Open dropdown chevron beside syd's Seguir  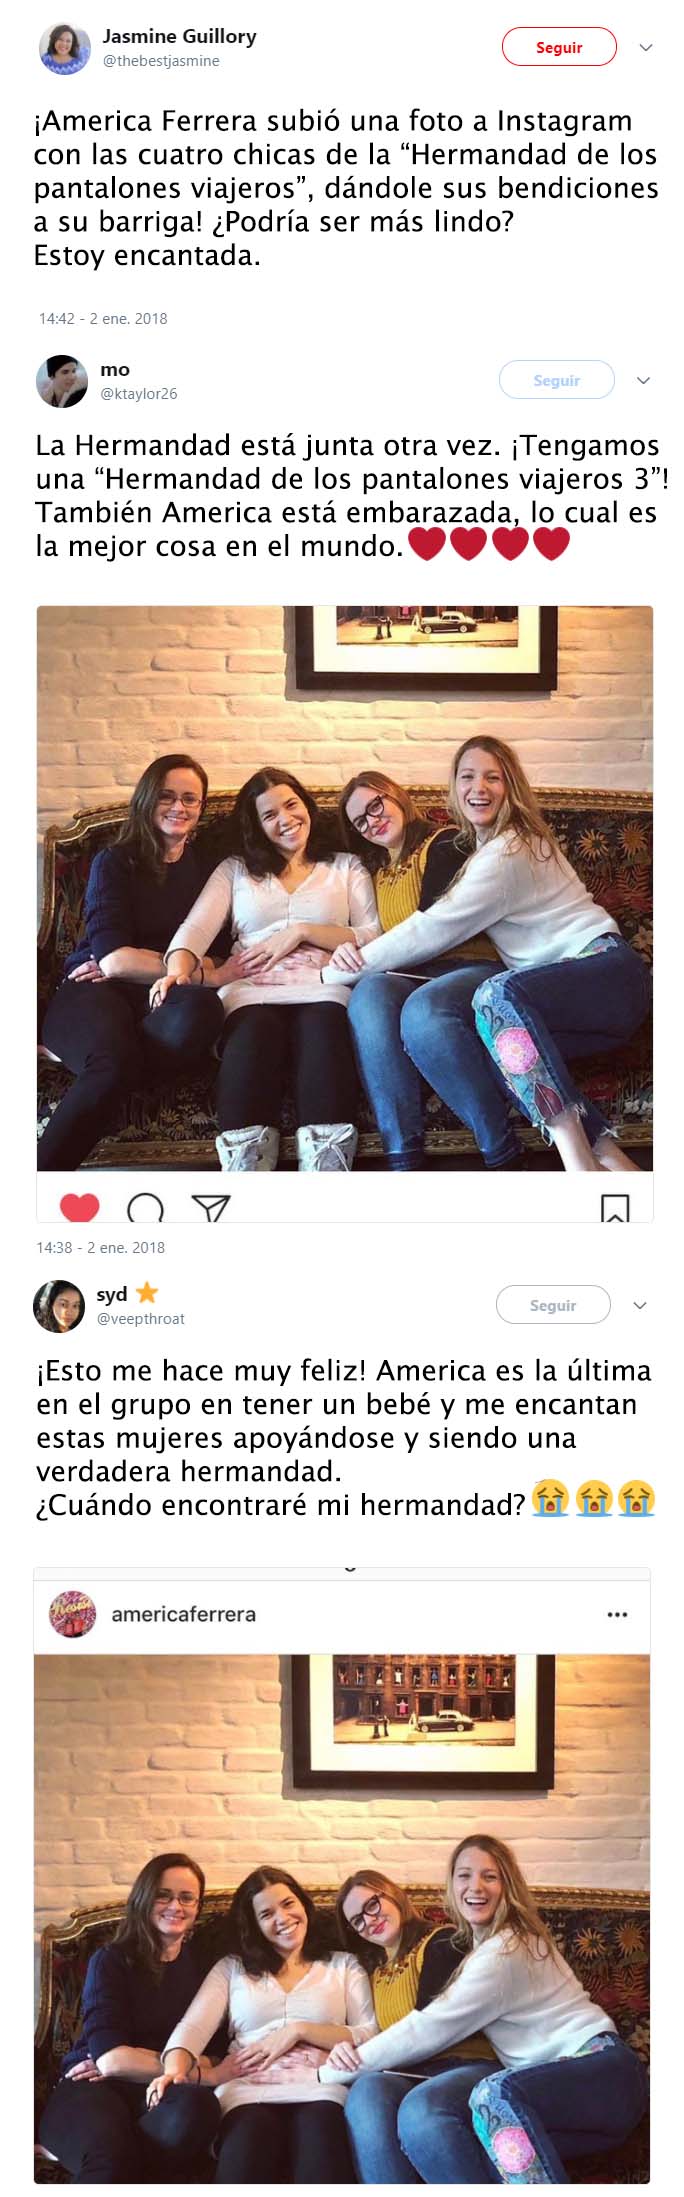pyautogui.click(x=640, y=1305)
